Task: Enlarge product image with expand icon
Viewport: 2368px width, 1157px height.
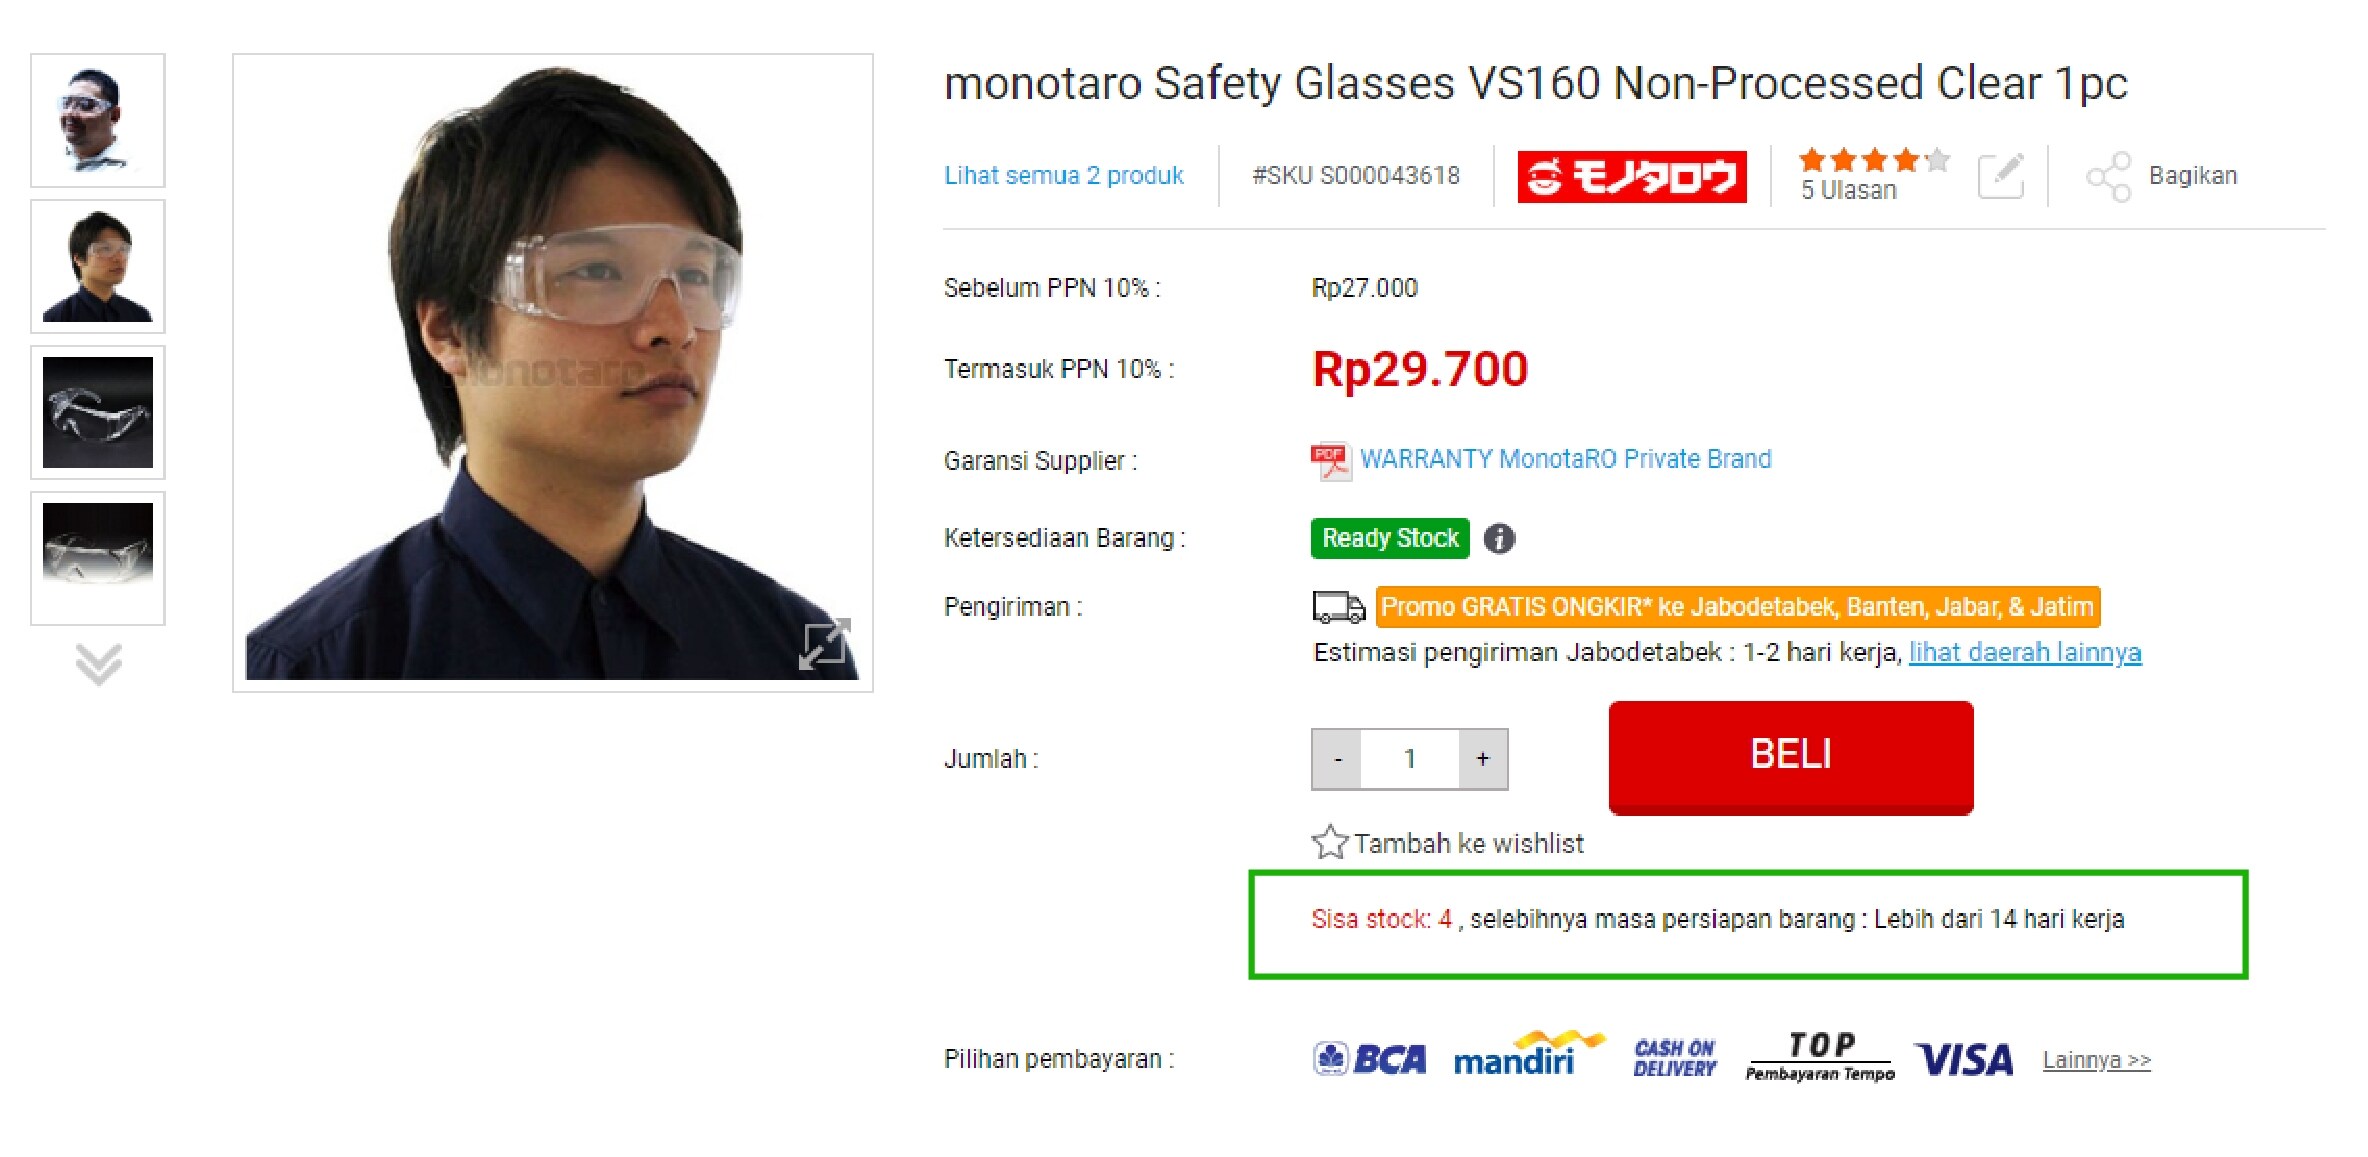Action: click(824, 643)
